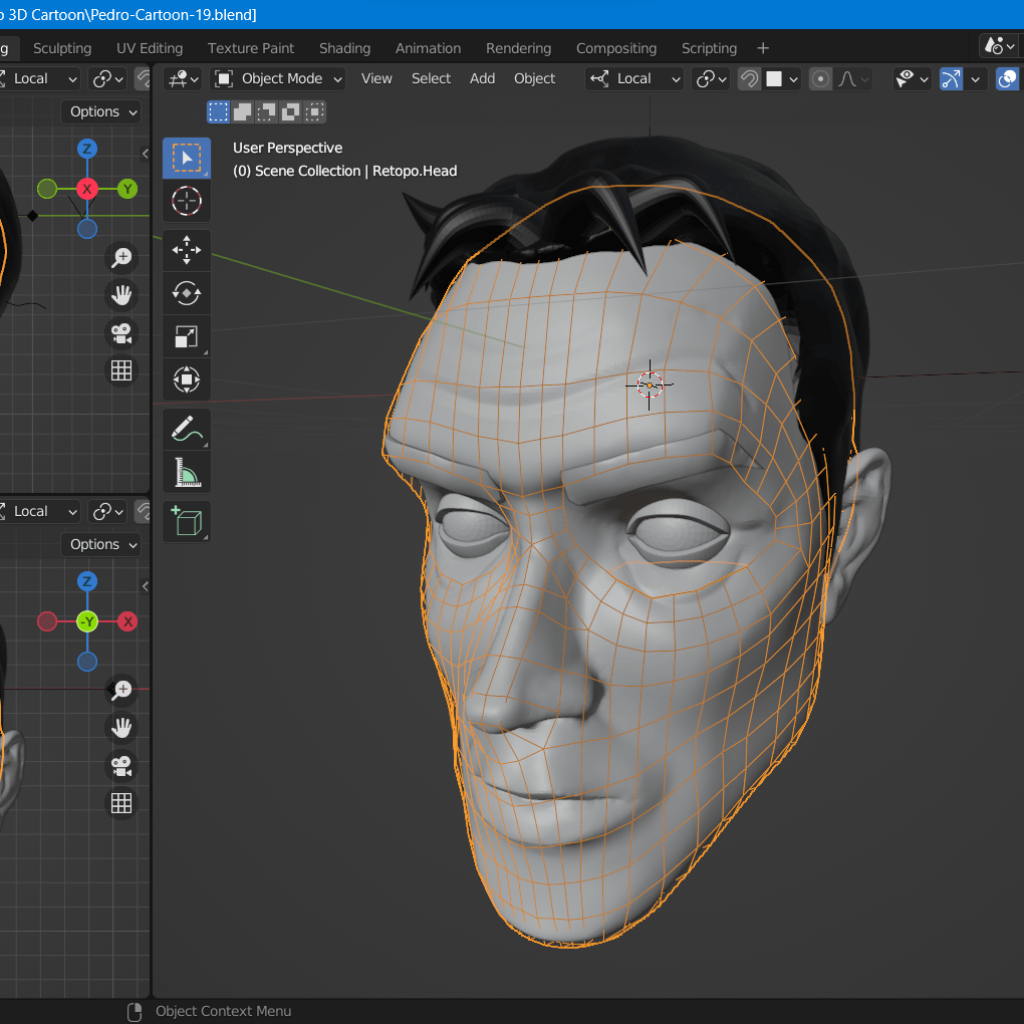Image resolution: width=1024 pixels, height=1024 pixels.
Task: Set selection mode to New (first icon)
Action: pyautogui.click(x=218, y=112)
